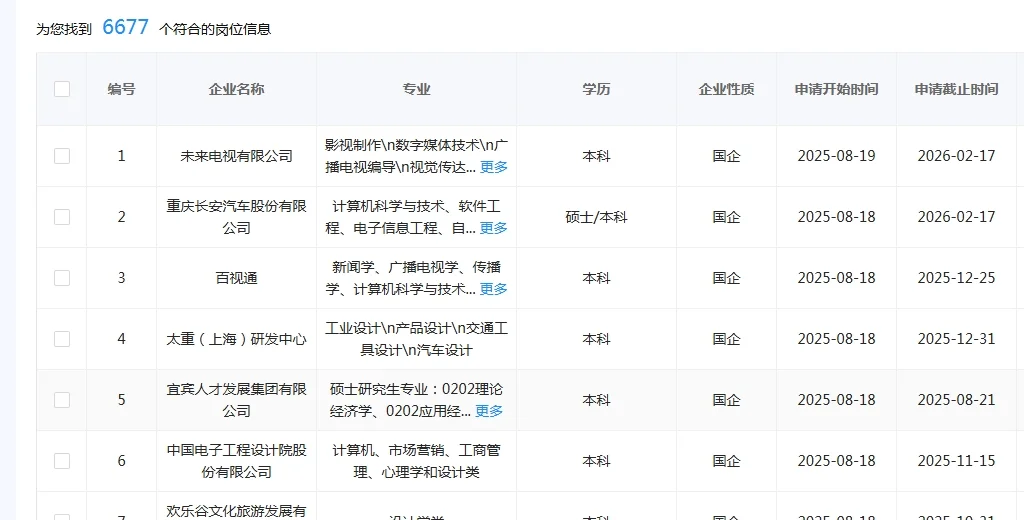Screen dimensions: 1024x520
Task: Select company name 欢乐谷文化旅游发展有
Action: point(236,511)
